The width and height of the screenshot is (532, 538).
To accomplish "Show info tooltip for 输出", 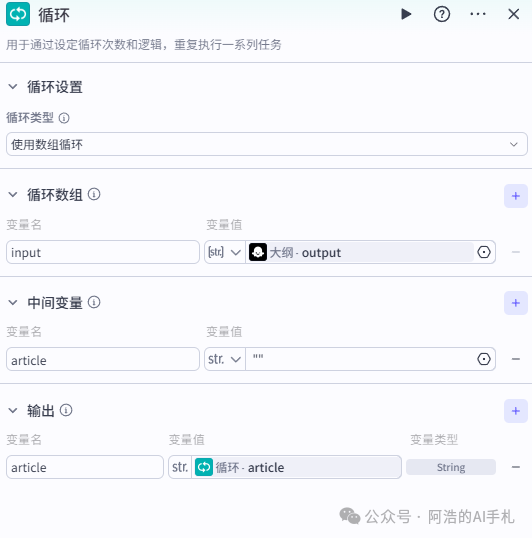I will tap(66, 410).
